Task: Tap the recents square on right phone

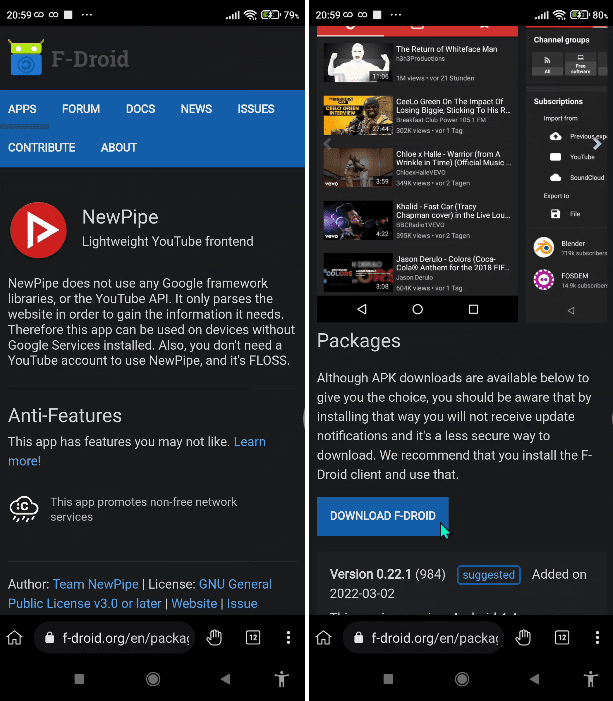Action: (388, 679)
